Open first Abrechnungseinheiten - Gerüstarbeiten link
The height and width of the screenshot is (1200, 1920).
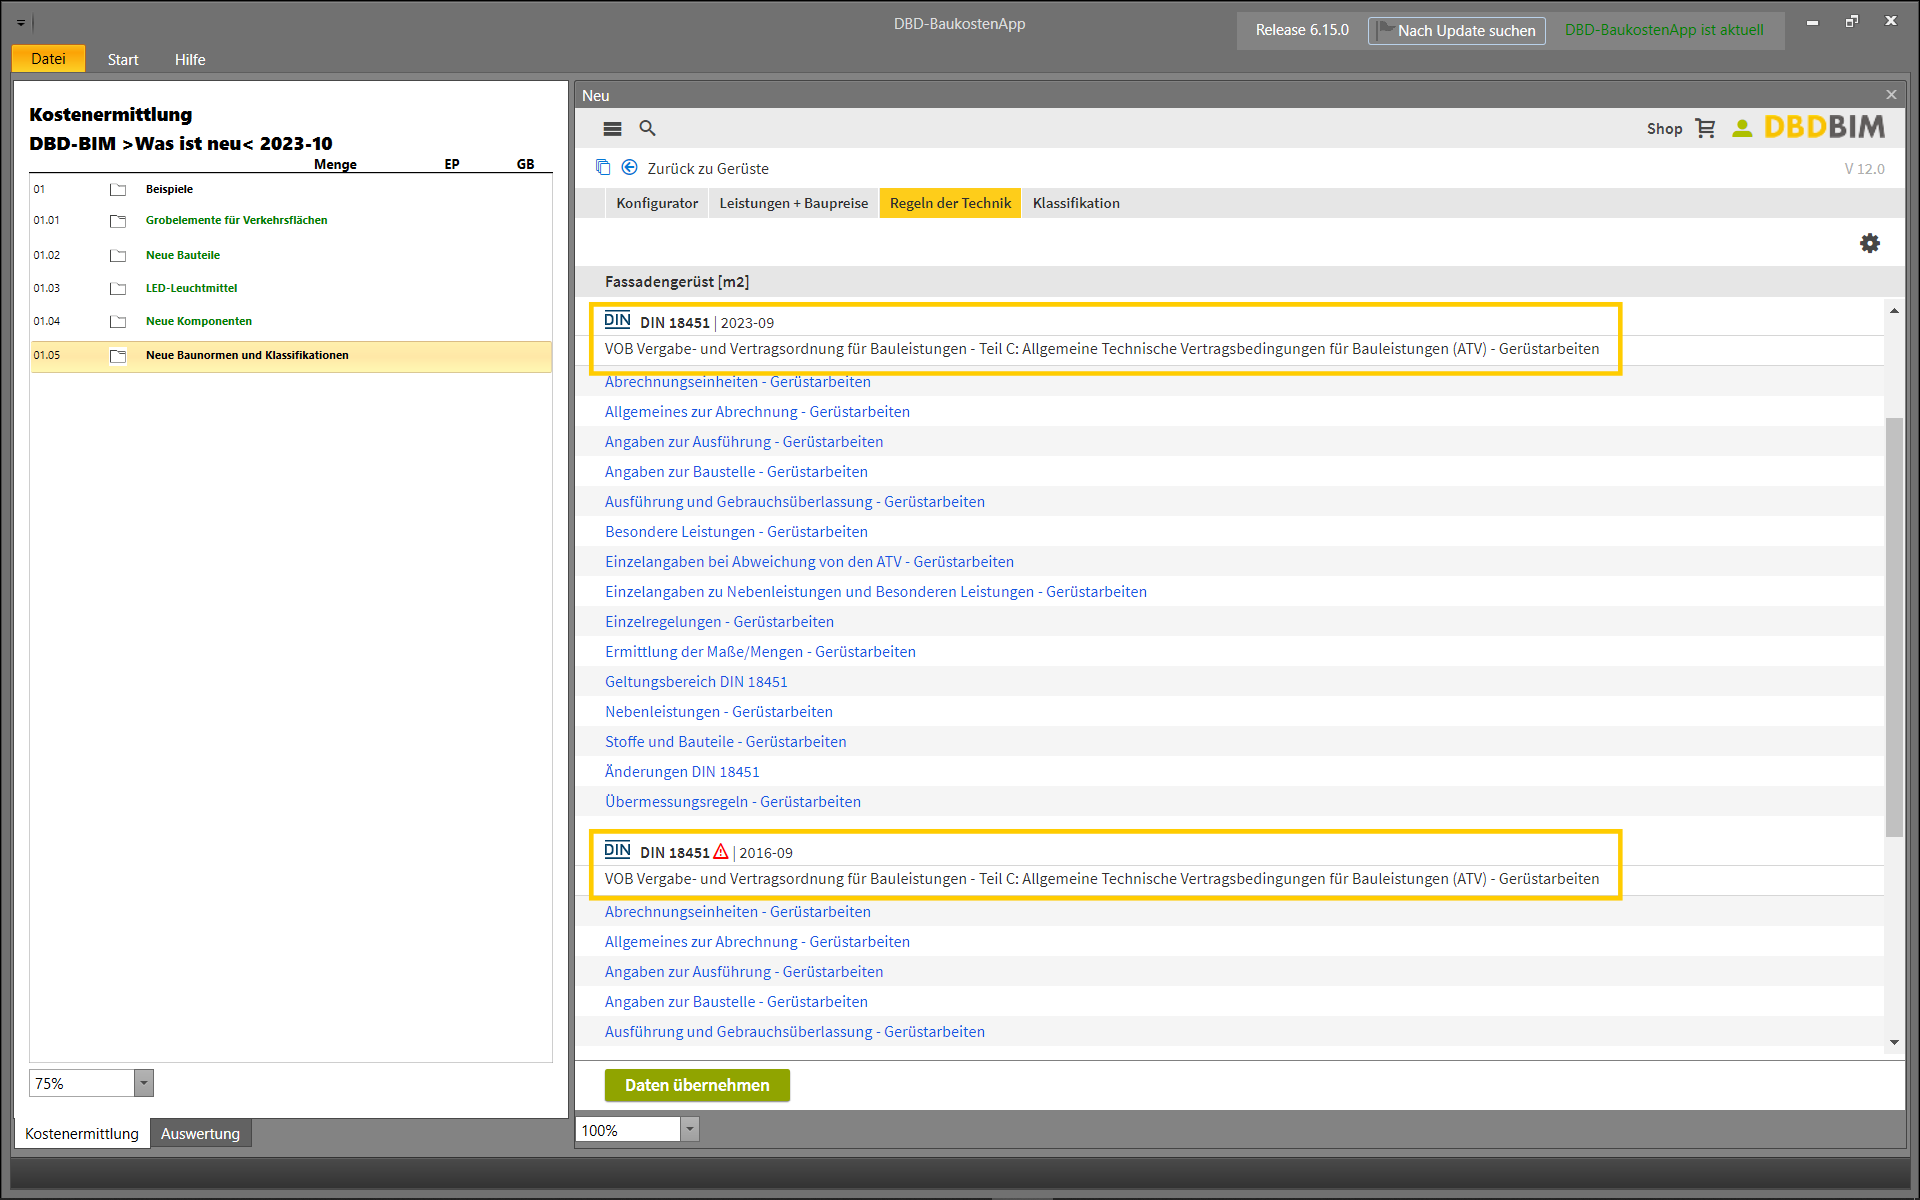click(x=738, y=382)
